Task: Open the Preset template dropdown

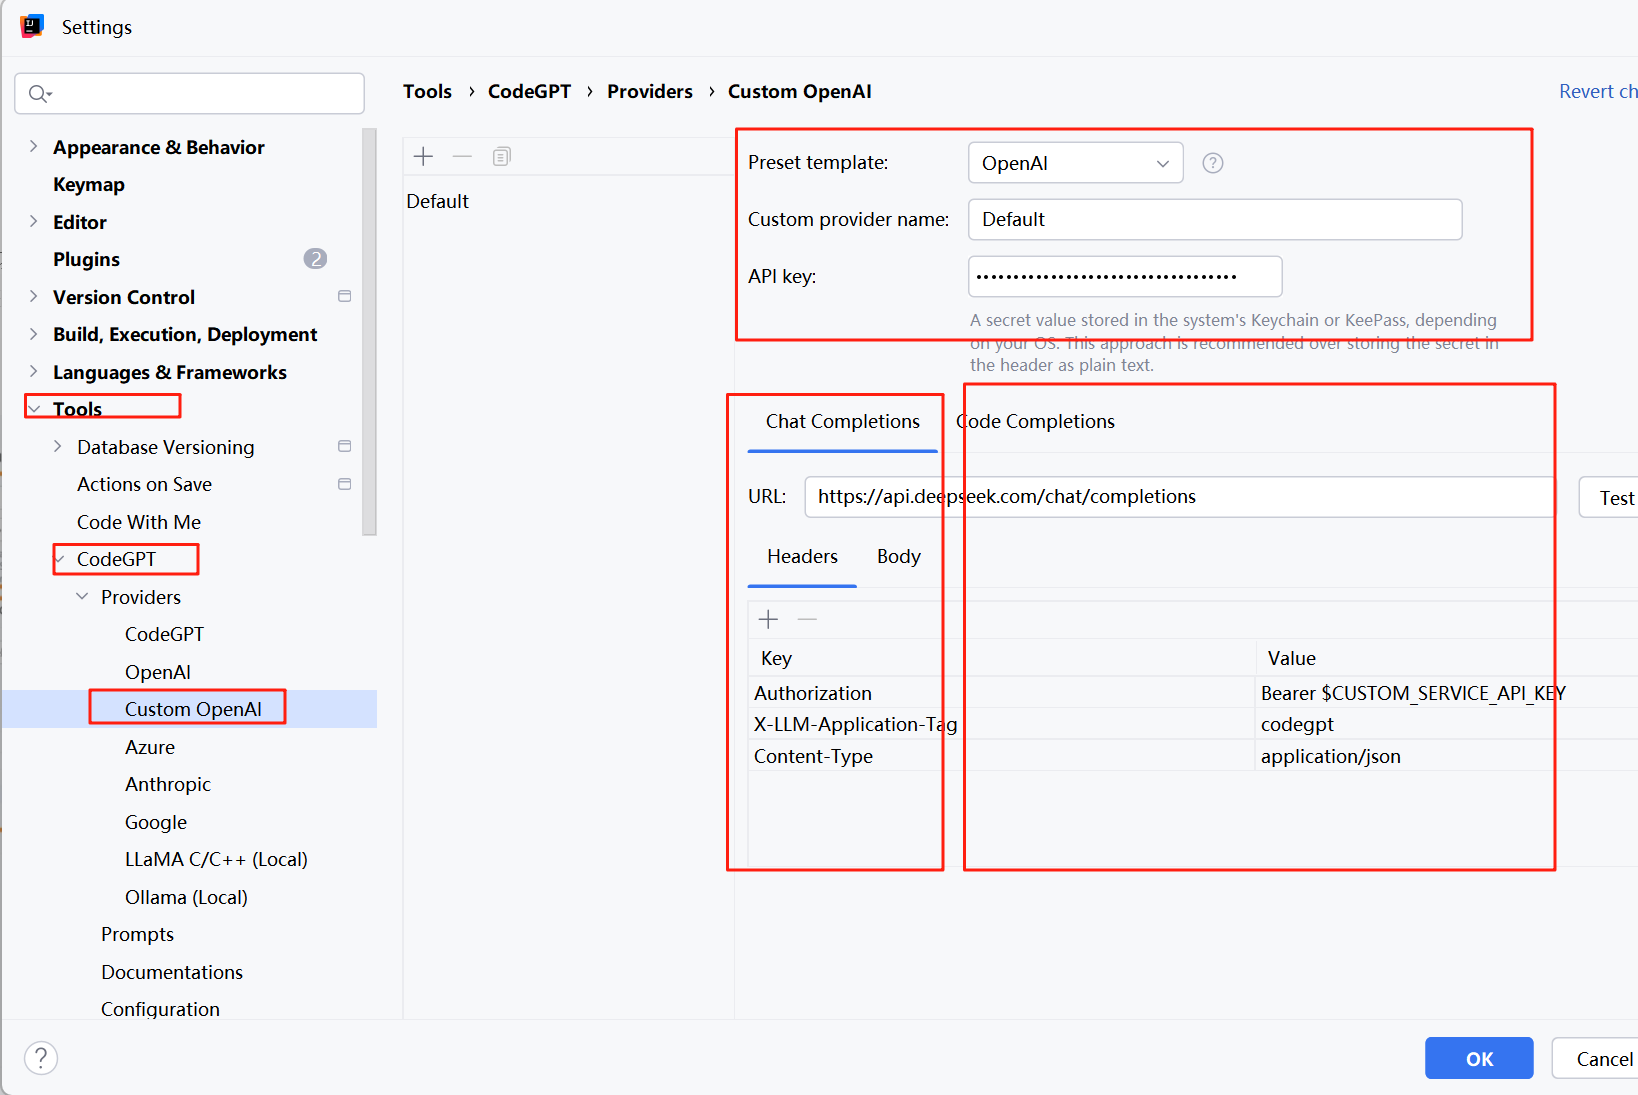Action: coord(1076,163)
